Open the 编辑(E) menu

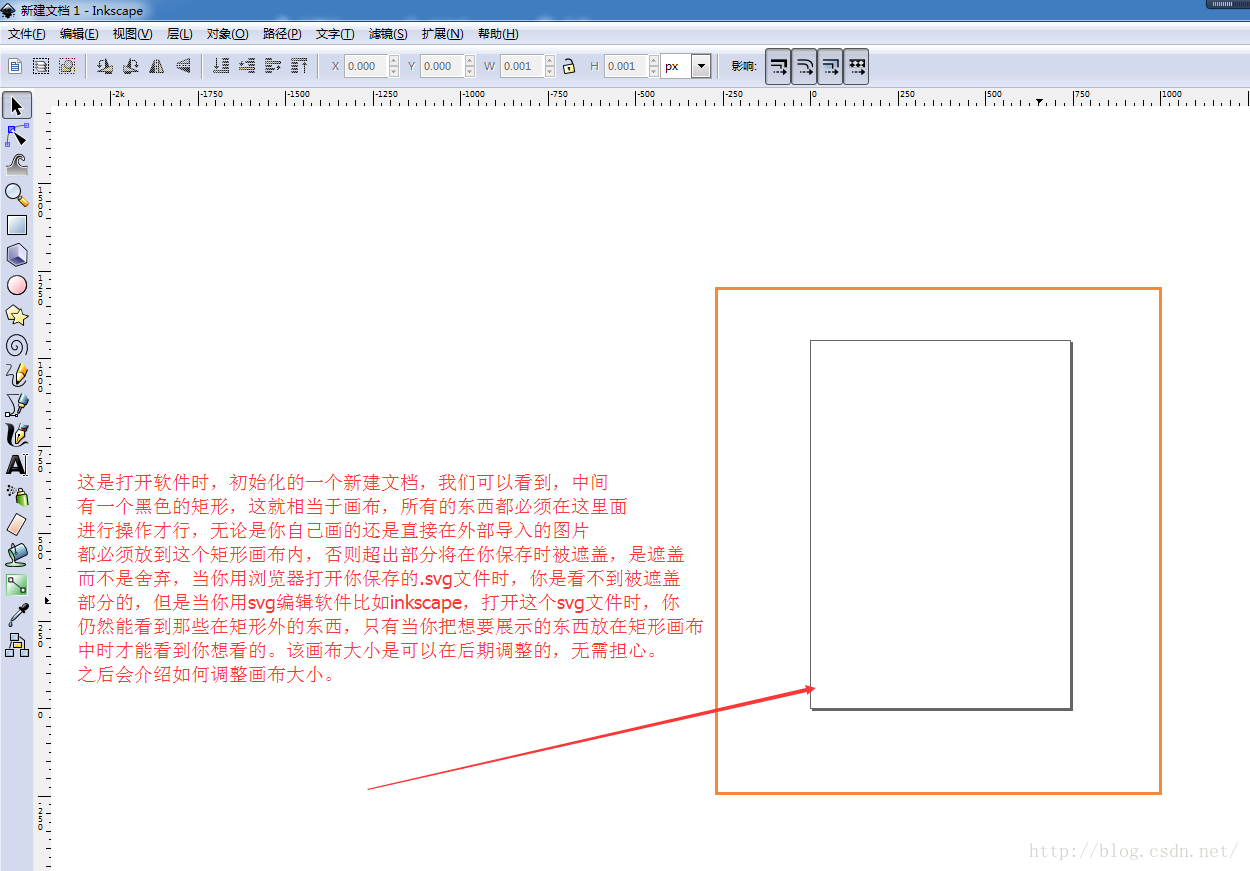point(79,34)
